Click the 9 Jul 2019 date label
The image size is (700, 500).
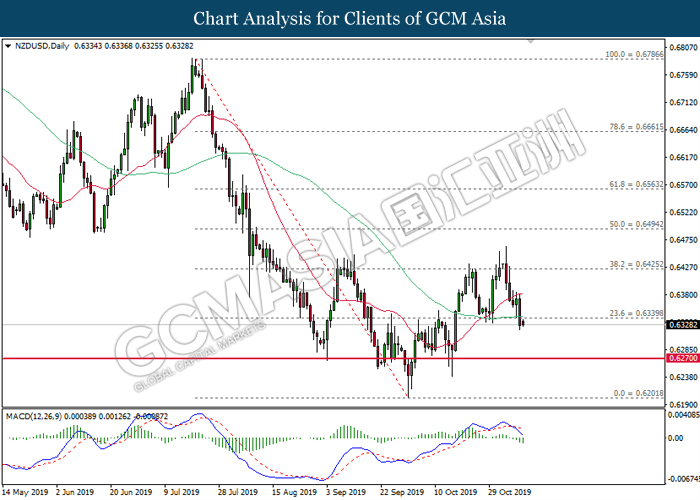tap(182, 492)
